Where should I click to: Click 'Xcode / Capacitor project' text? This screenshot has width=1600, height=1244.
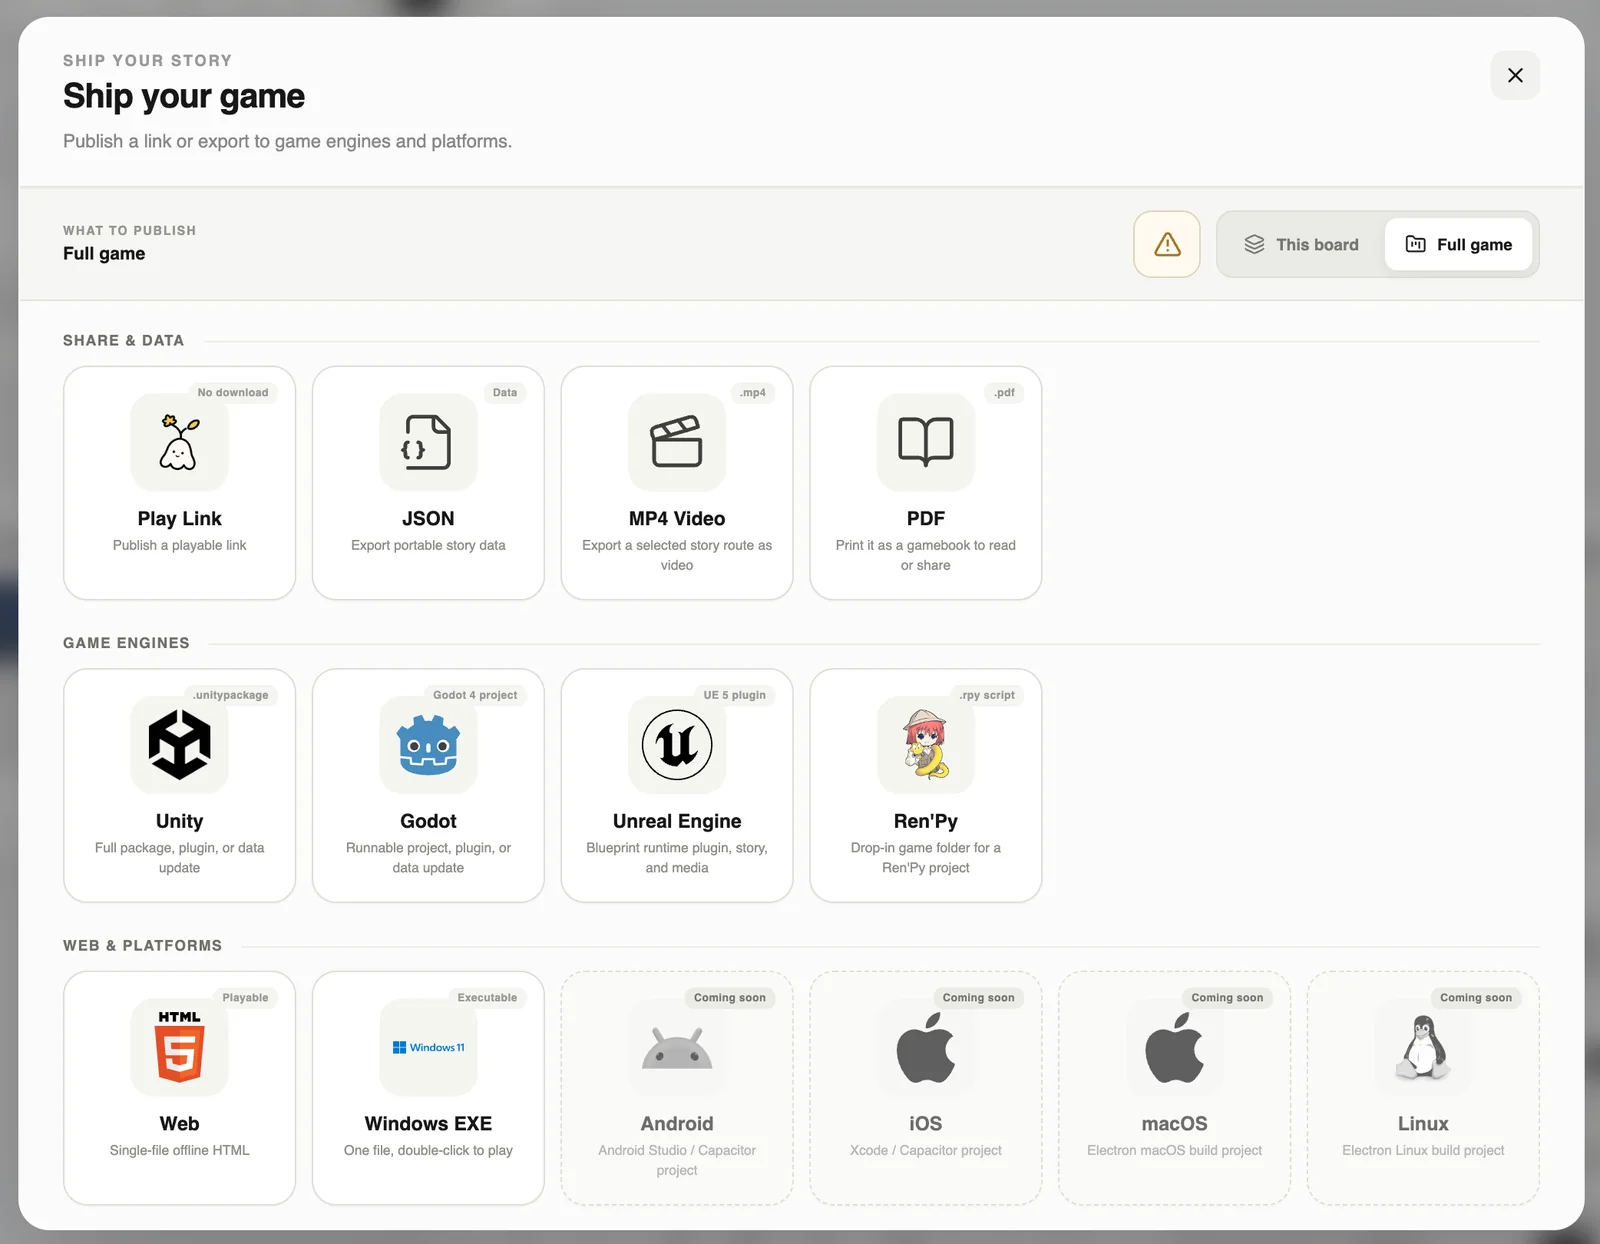pos(926,1150)
